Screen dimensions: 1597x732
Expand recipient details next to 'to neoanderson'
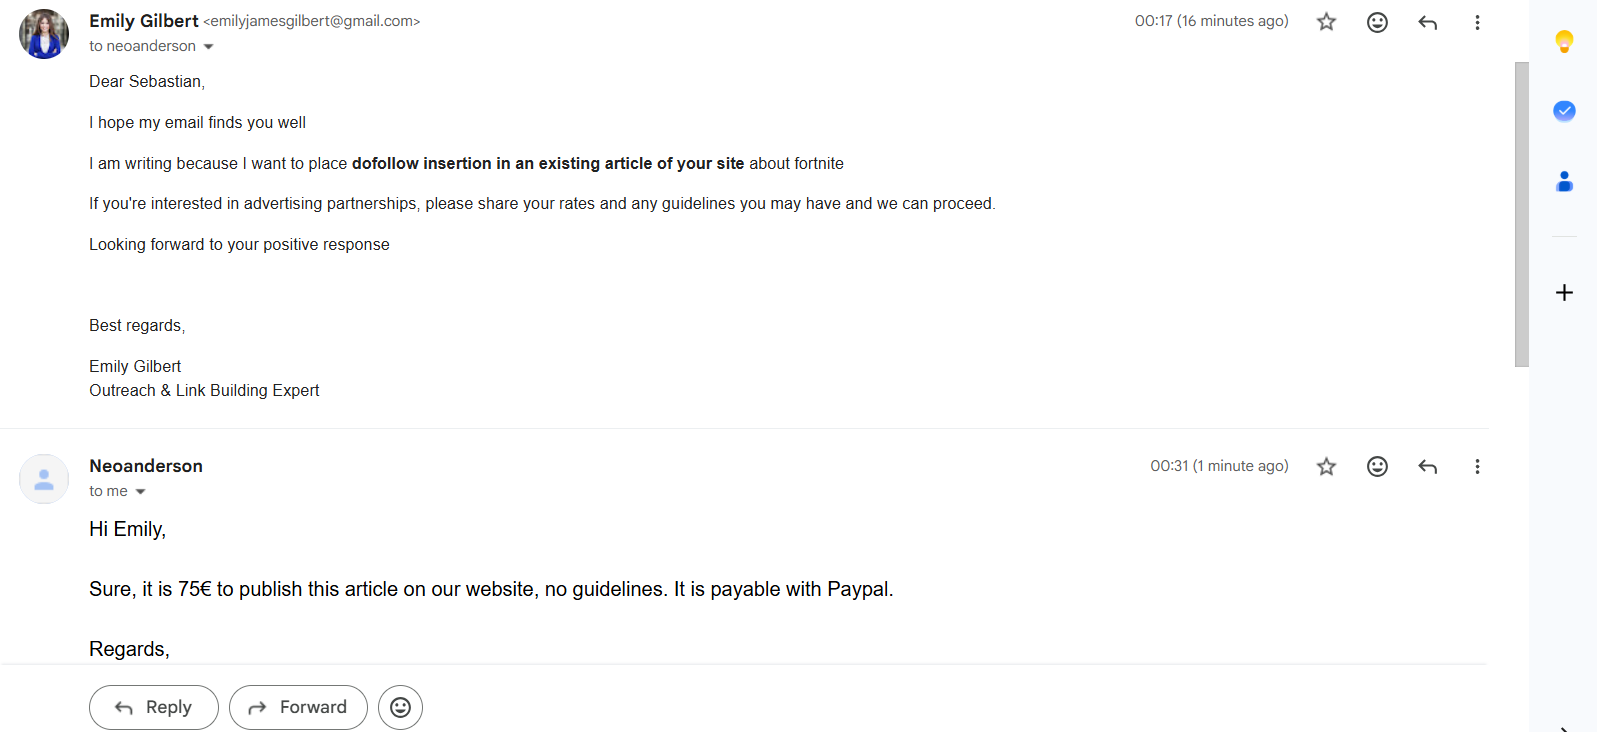[x=208, y=47]
